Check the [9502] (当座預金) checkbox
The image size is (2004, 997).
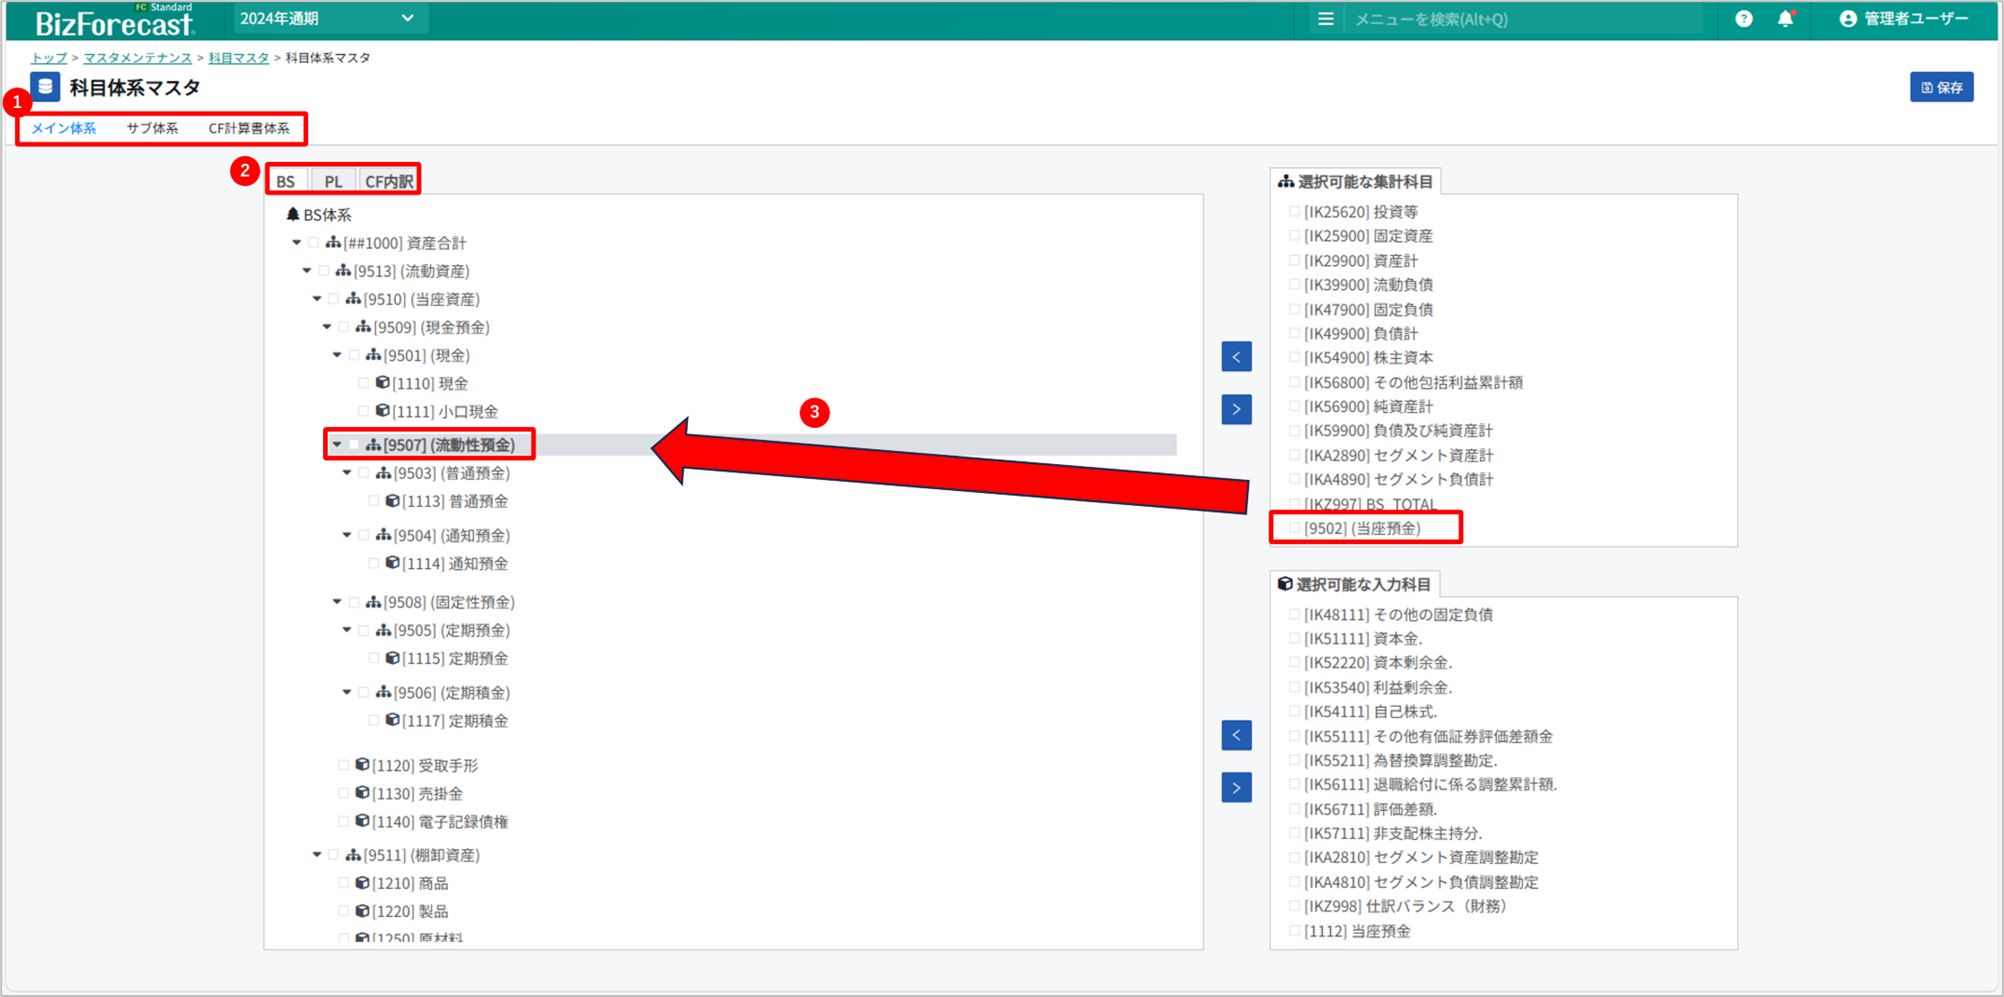pos(1294,528)
